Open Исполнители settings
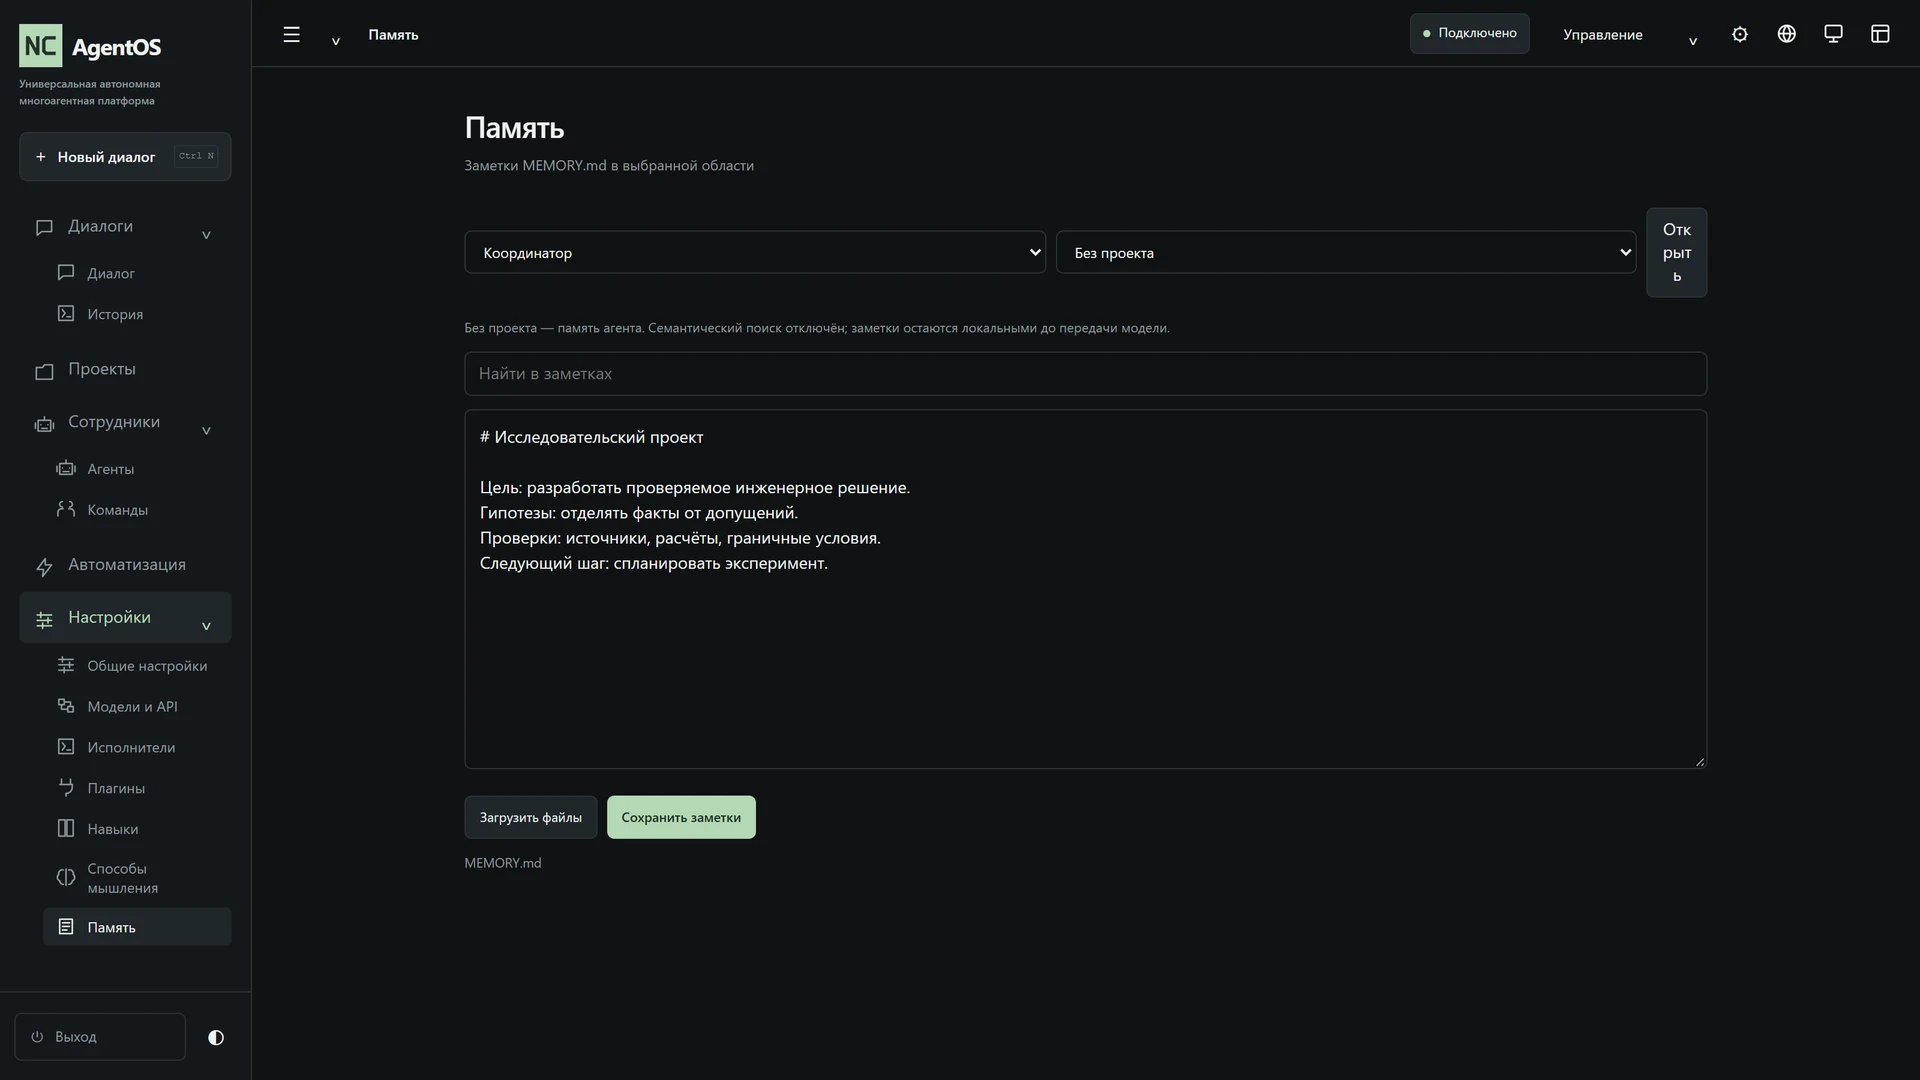Screen dimensions: 1920x1080 click(x=131, y=748)
